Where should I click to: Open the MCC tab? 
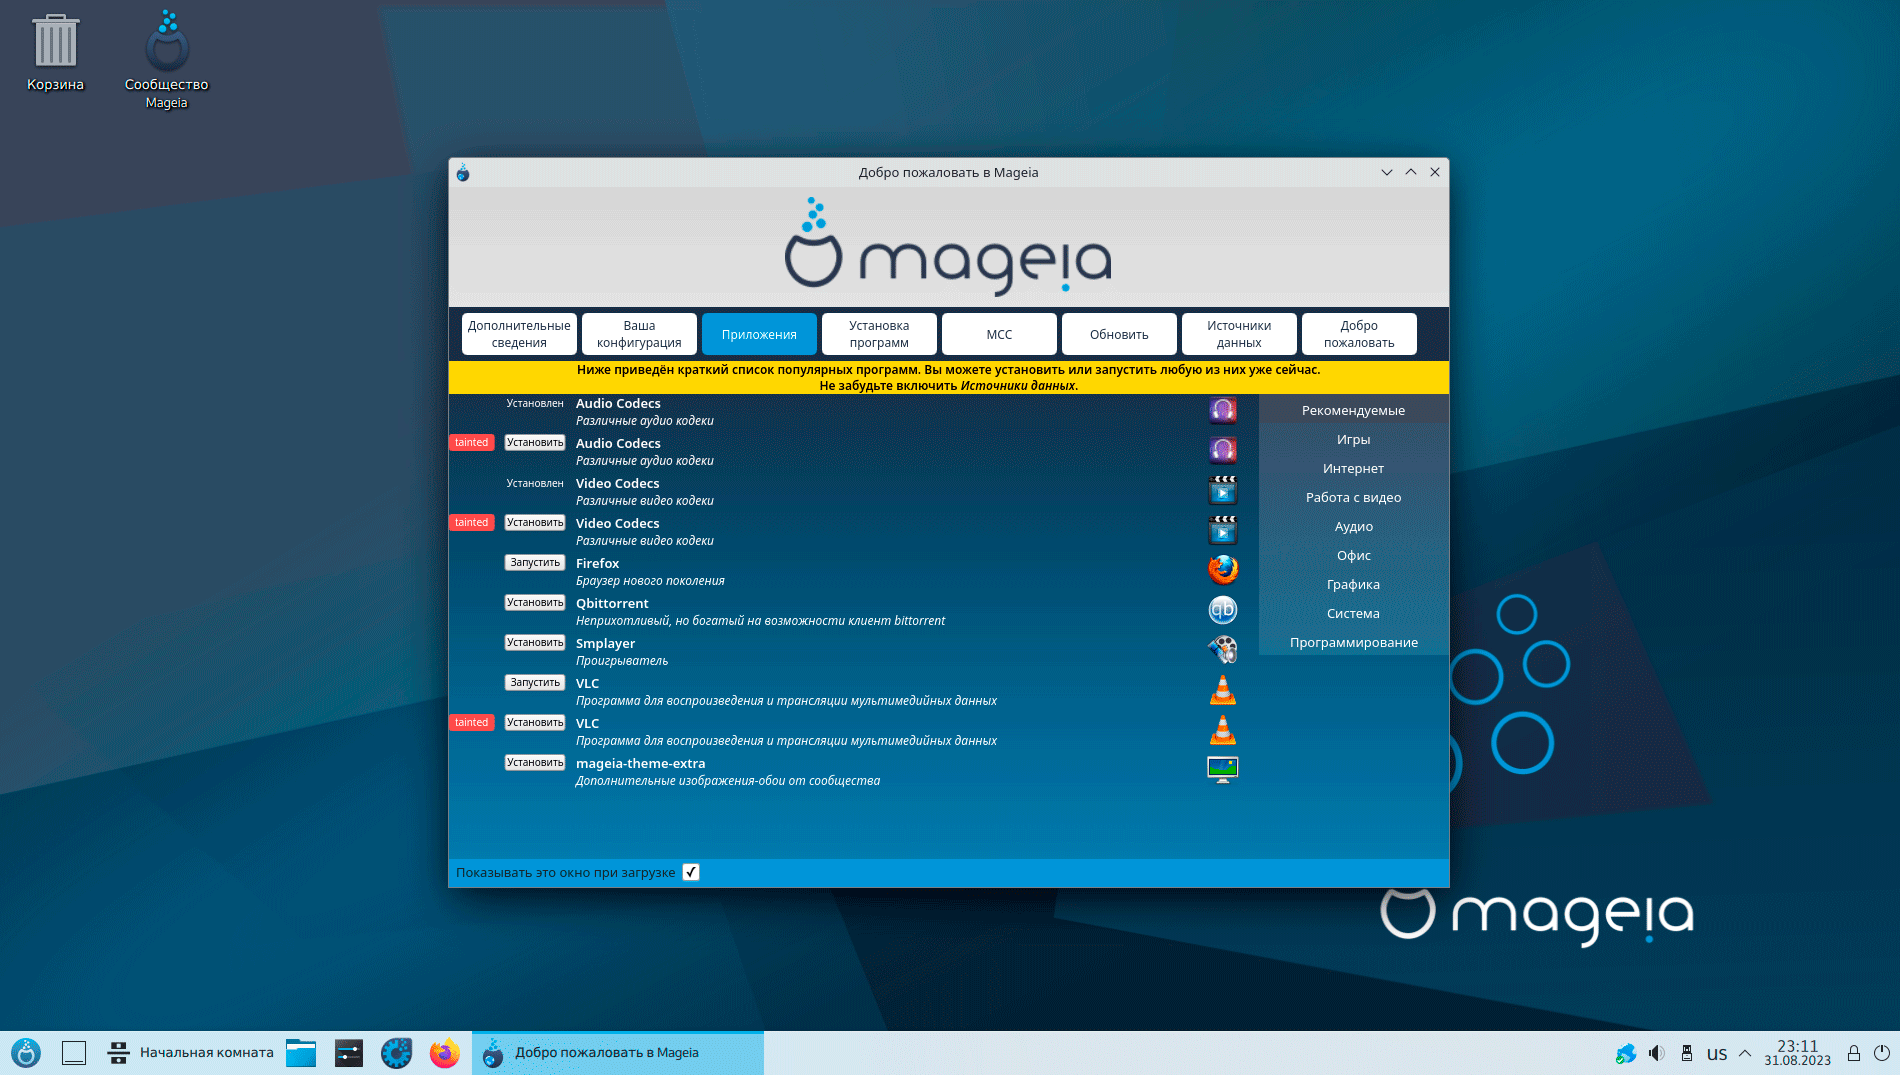[x=999, y=334]
